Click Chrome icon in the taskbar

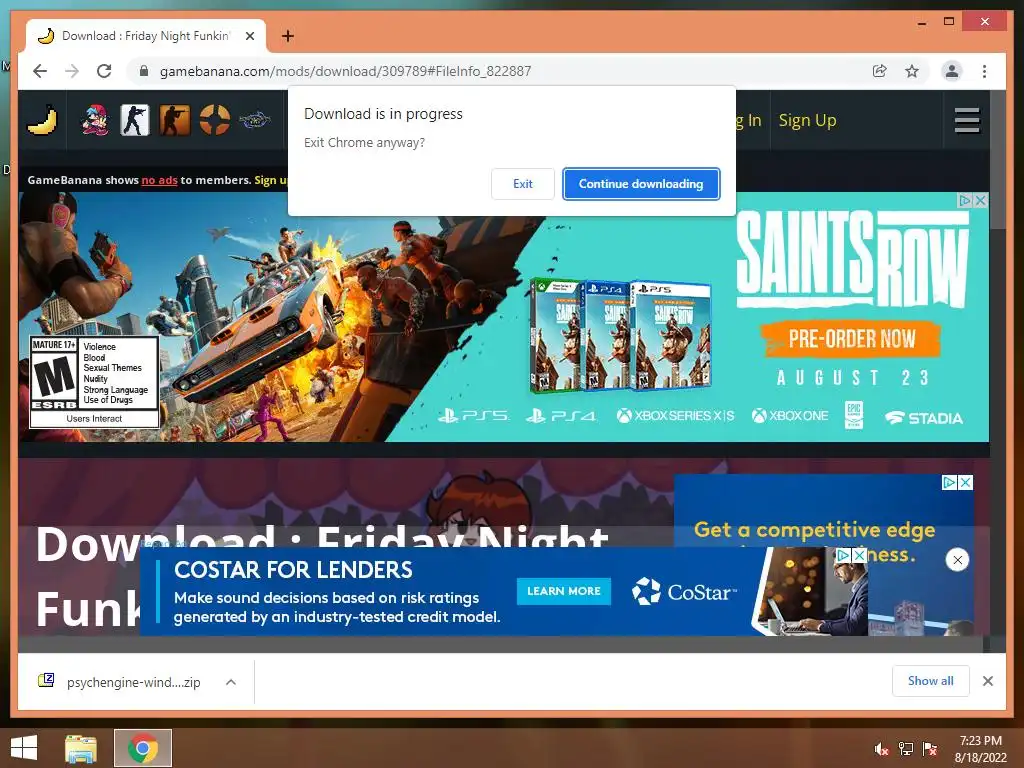click(143, 748)
